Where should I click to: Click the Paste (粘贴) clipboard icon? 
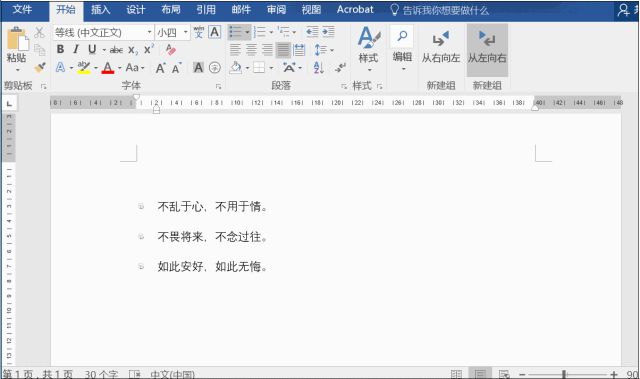coord(18,39)
